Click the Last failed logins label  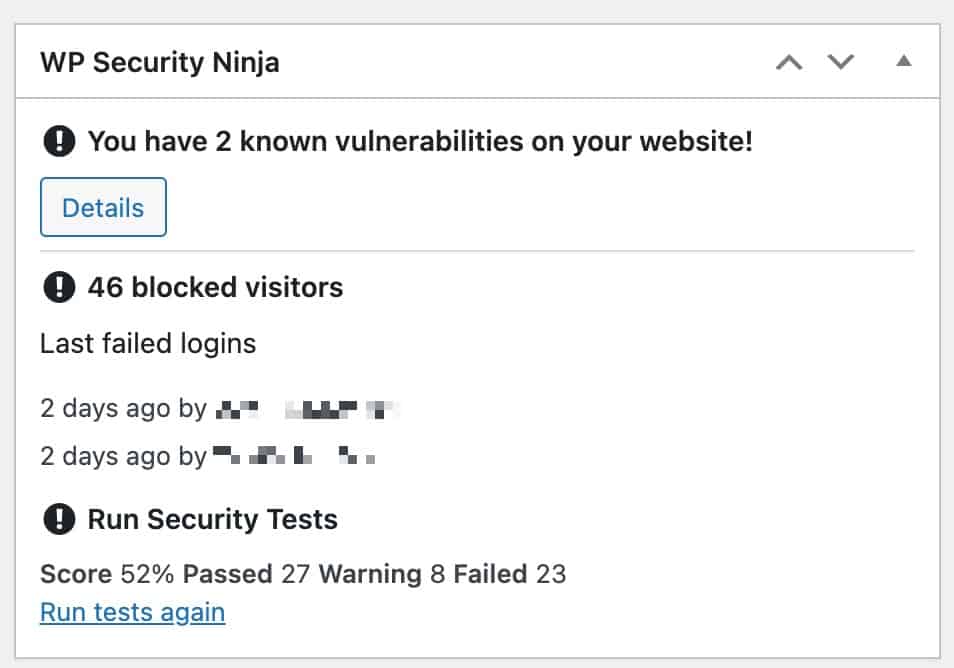tap(148, 344)
